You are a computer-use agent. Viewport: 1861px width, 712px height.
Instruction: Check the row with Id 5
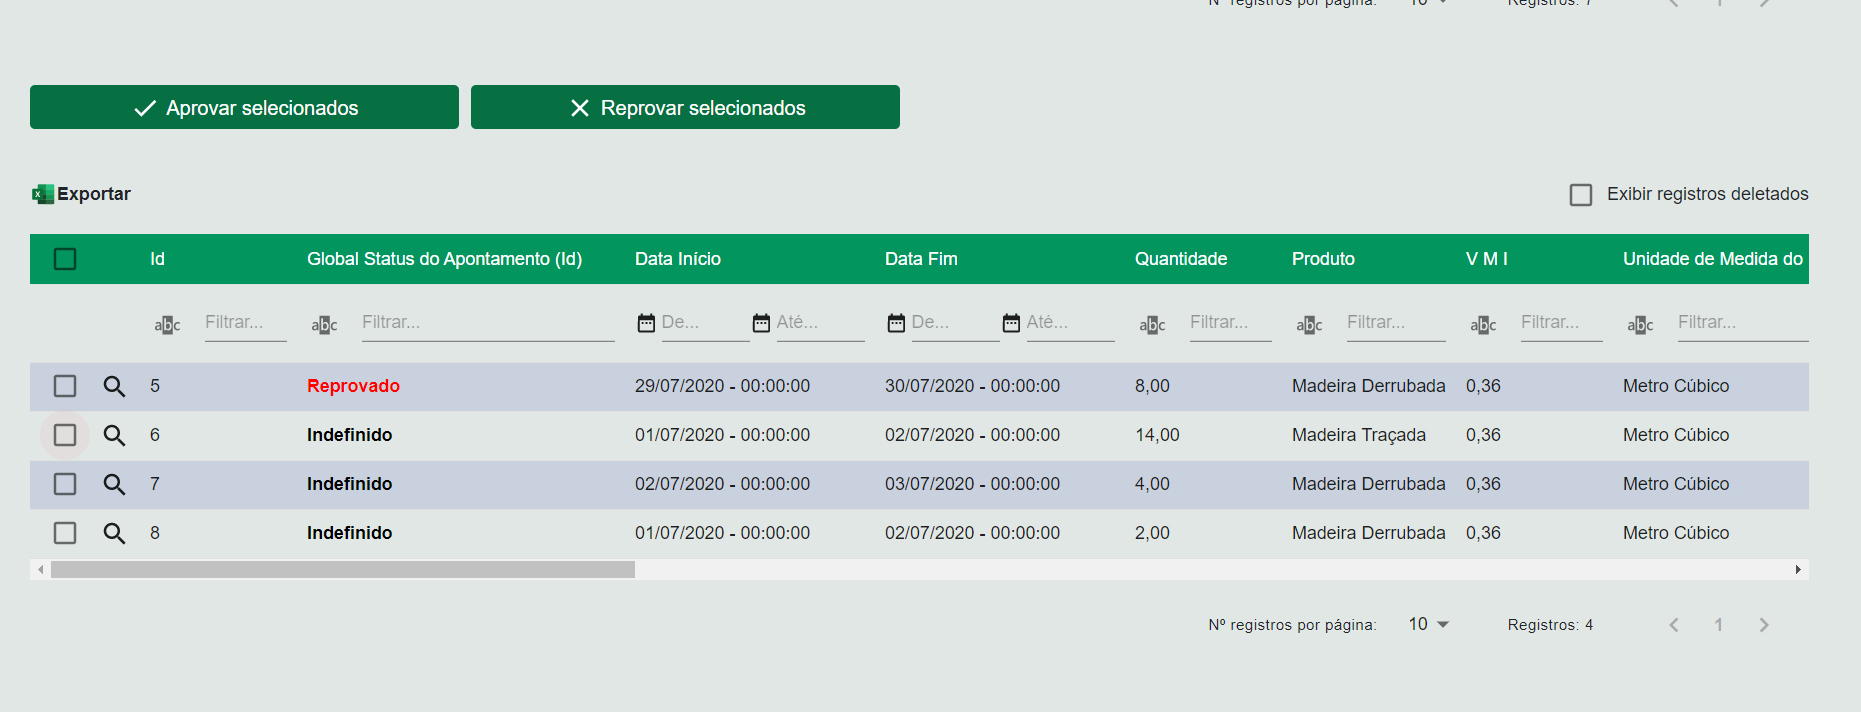[x=65, y=386]
